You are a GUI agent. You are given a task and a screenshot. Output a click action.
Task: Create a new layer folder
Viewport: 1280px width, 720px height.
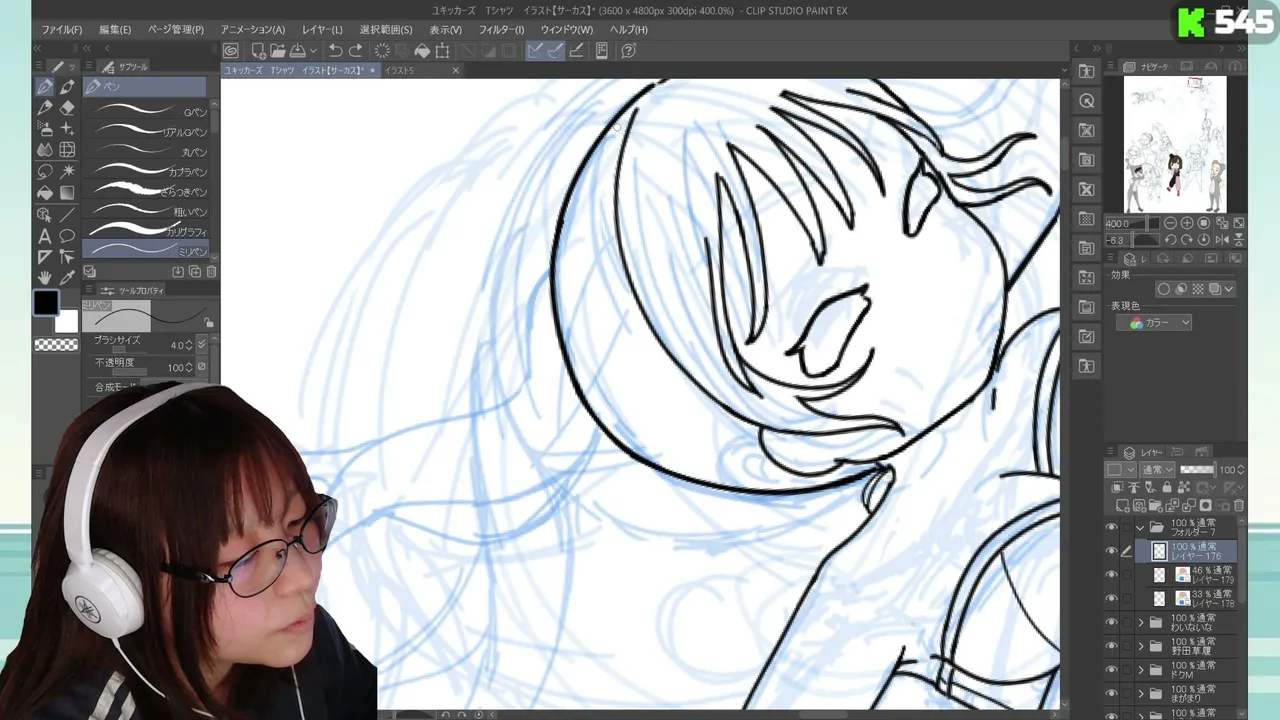[1156, 506]
